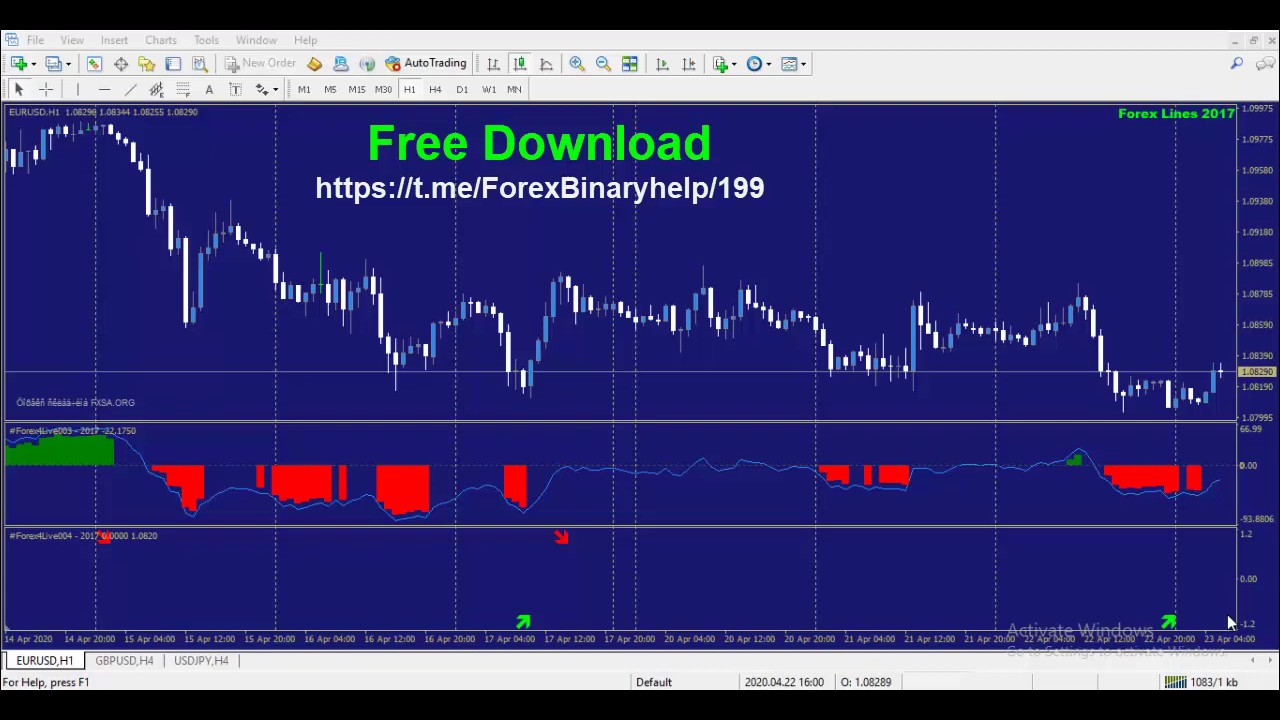Select the arrow Cursor tool

(x=18, y=90)
